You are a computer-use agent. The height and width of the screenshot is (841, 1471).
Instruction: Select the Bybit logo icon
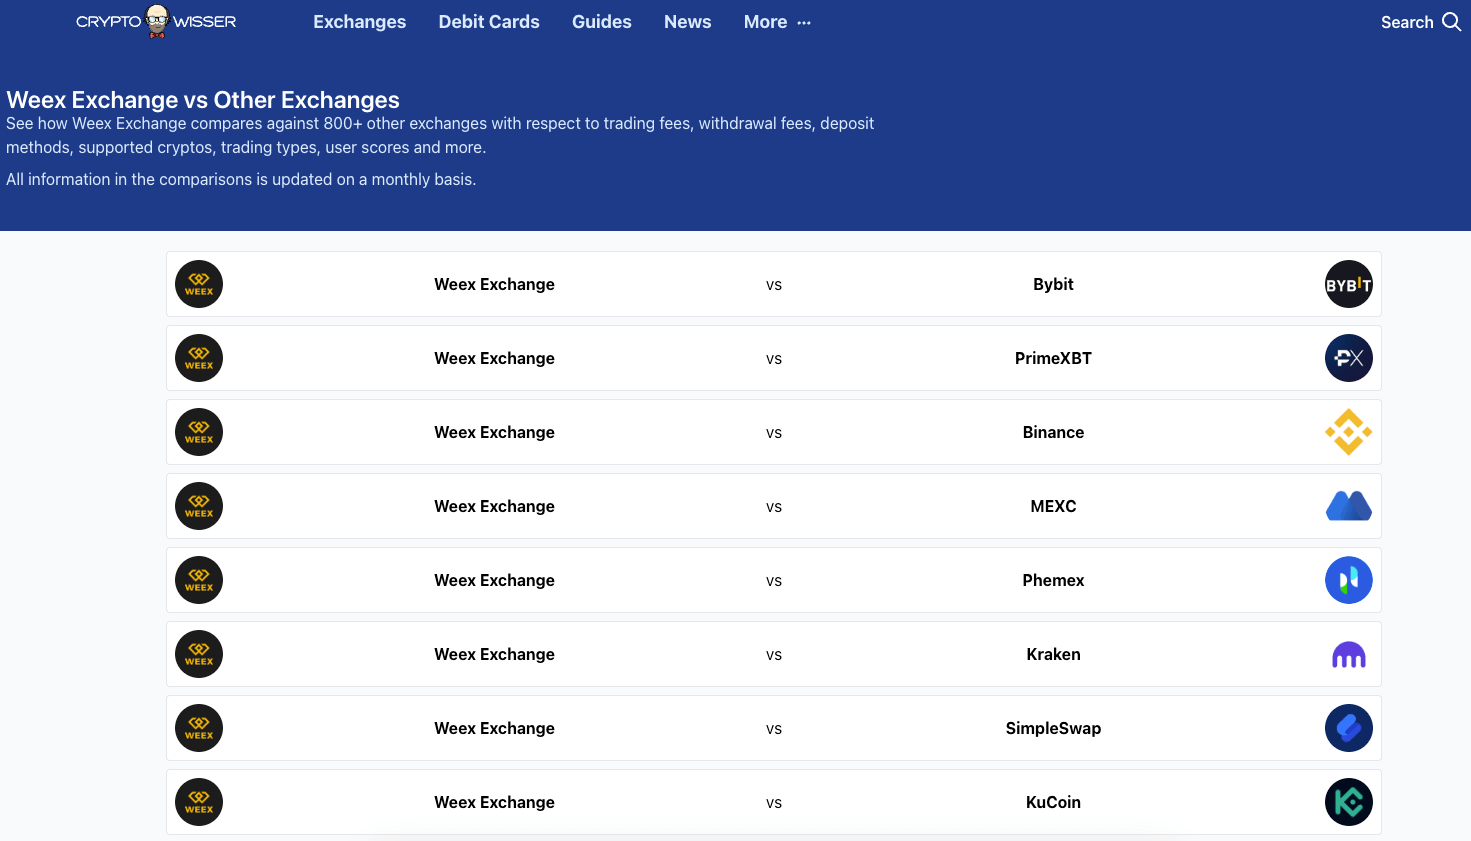coord(1348,284)
